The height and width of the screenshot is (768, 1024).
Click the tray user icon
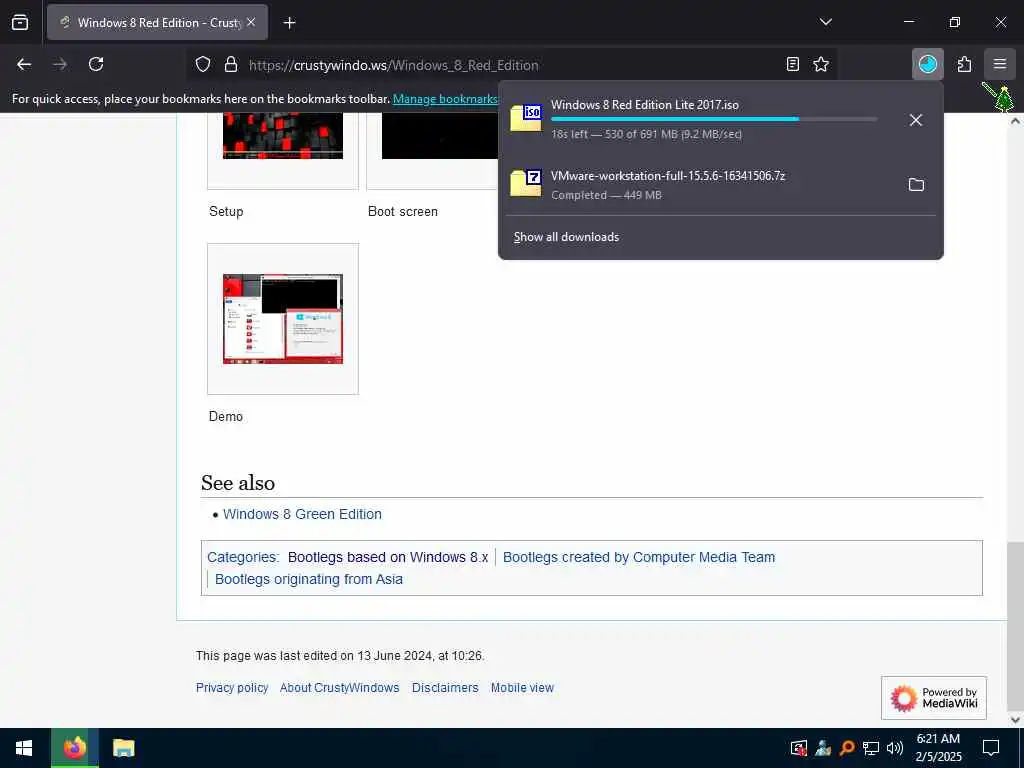pyautogui.click(x=823, y=748)
